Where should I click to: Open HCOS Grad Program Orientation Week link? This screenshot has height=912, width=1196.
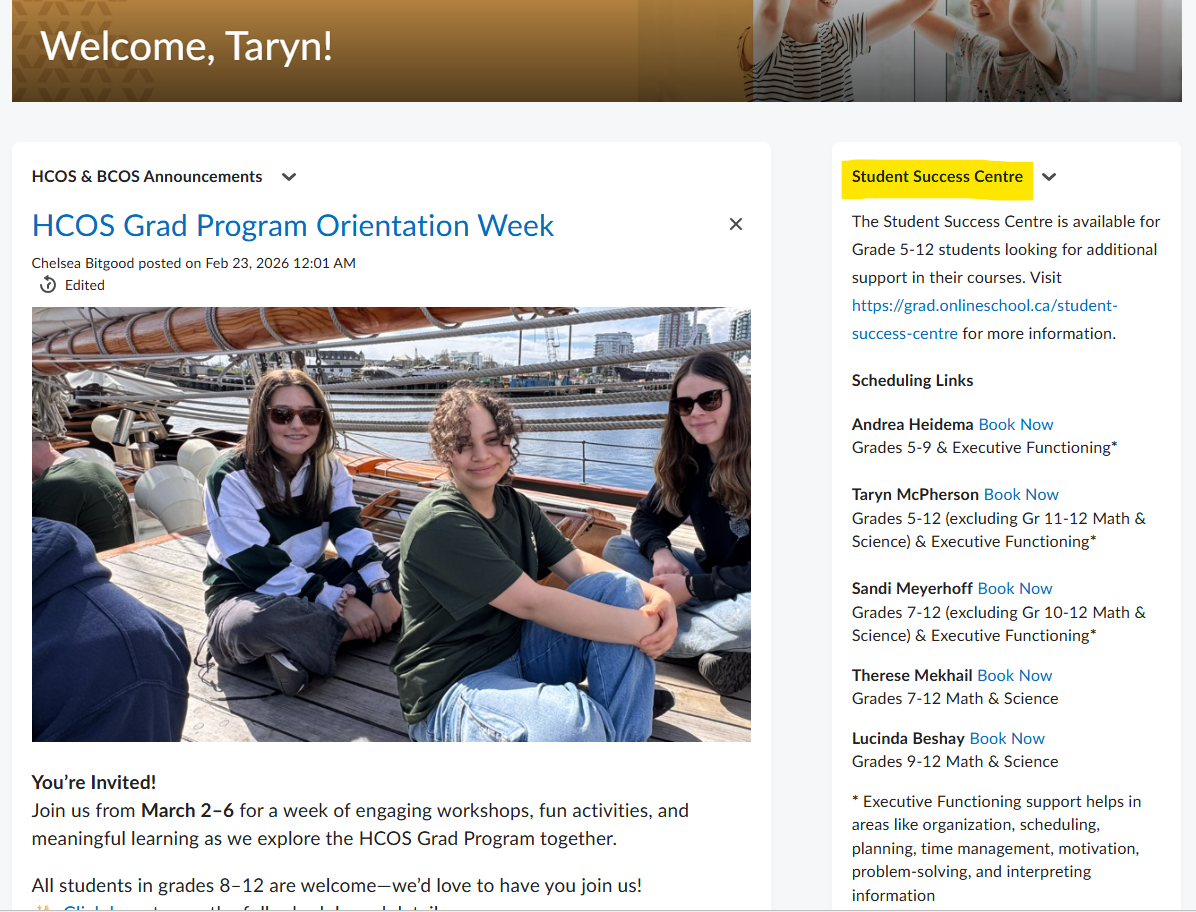[292, 225]
